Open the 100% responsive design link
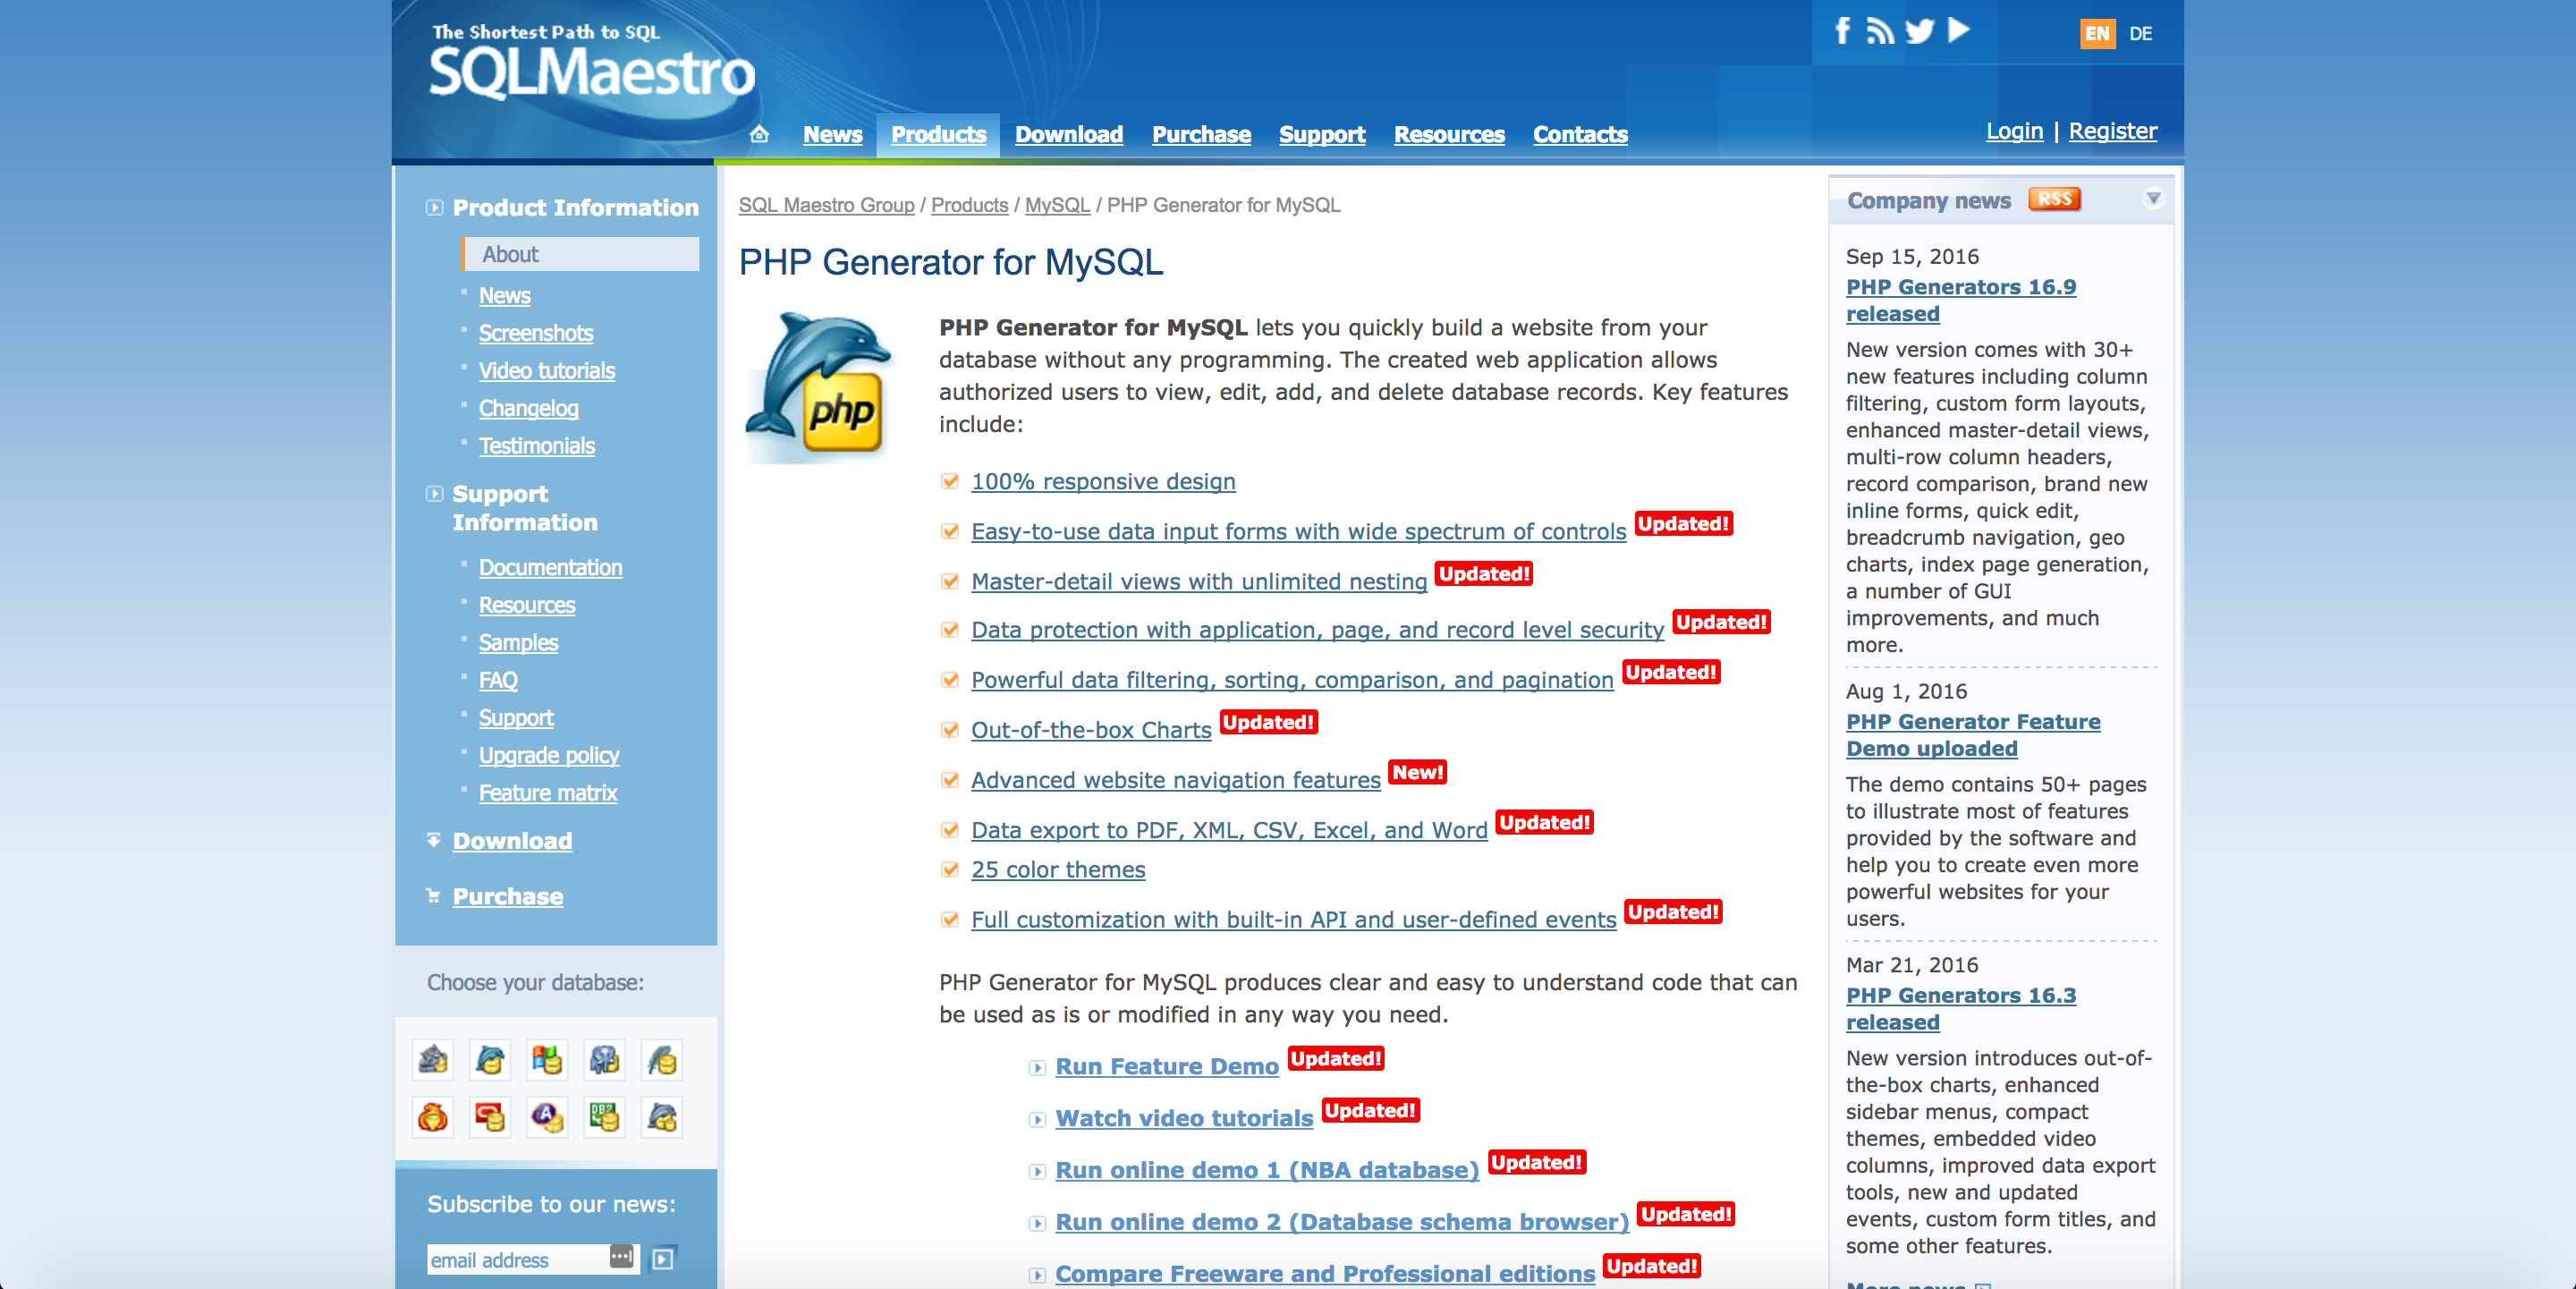 [x=1103, y=481]
